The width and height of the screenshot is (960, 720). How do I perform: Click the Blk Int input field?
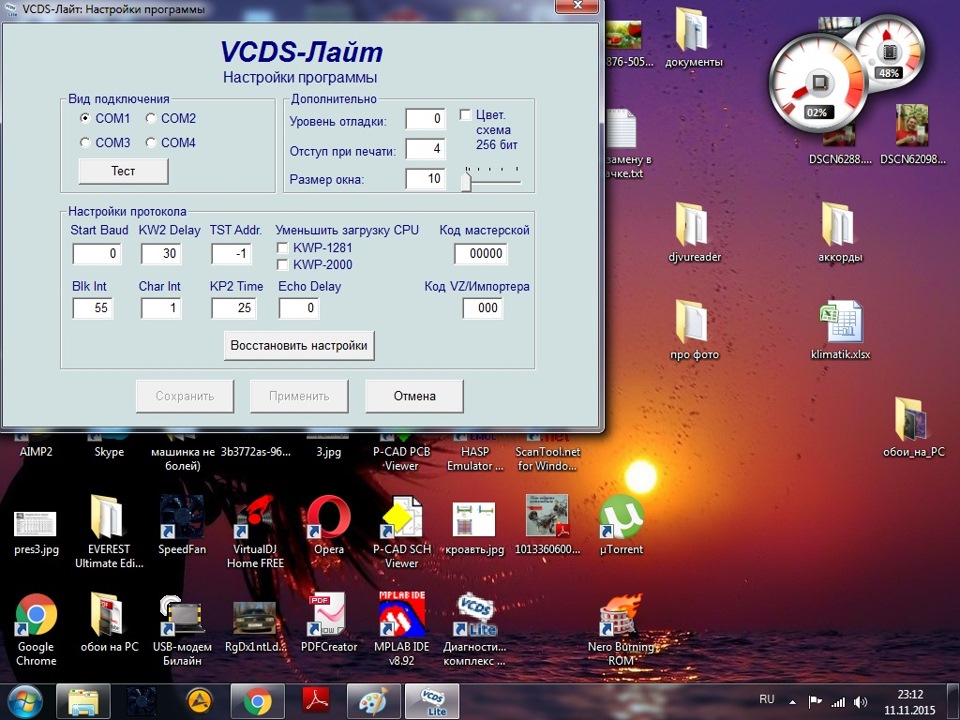[92, 308]
